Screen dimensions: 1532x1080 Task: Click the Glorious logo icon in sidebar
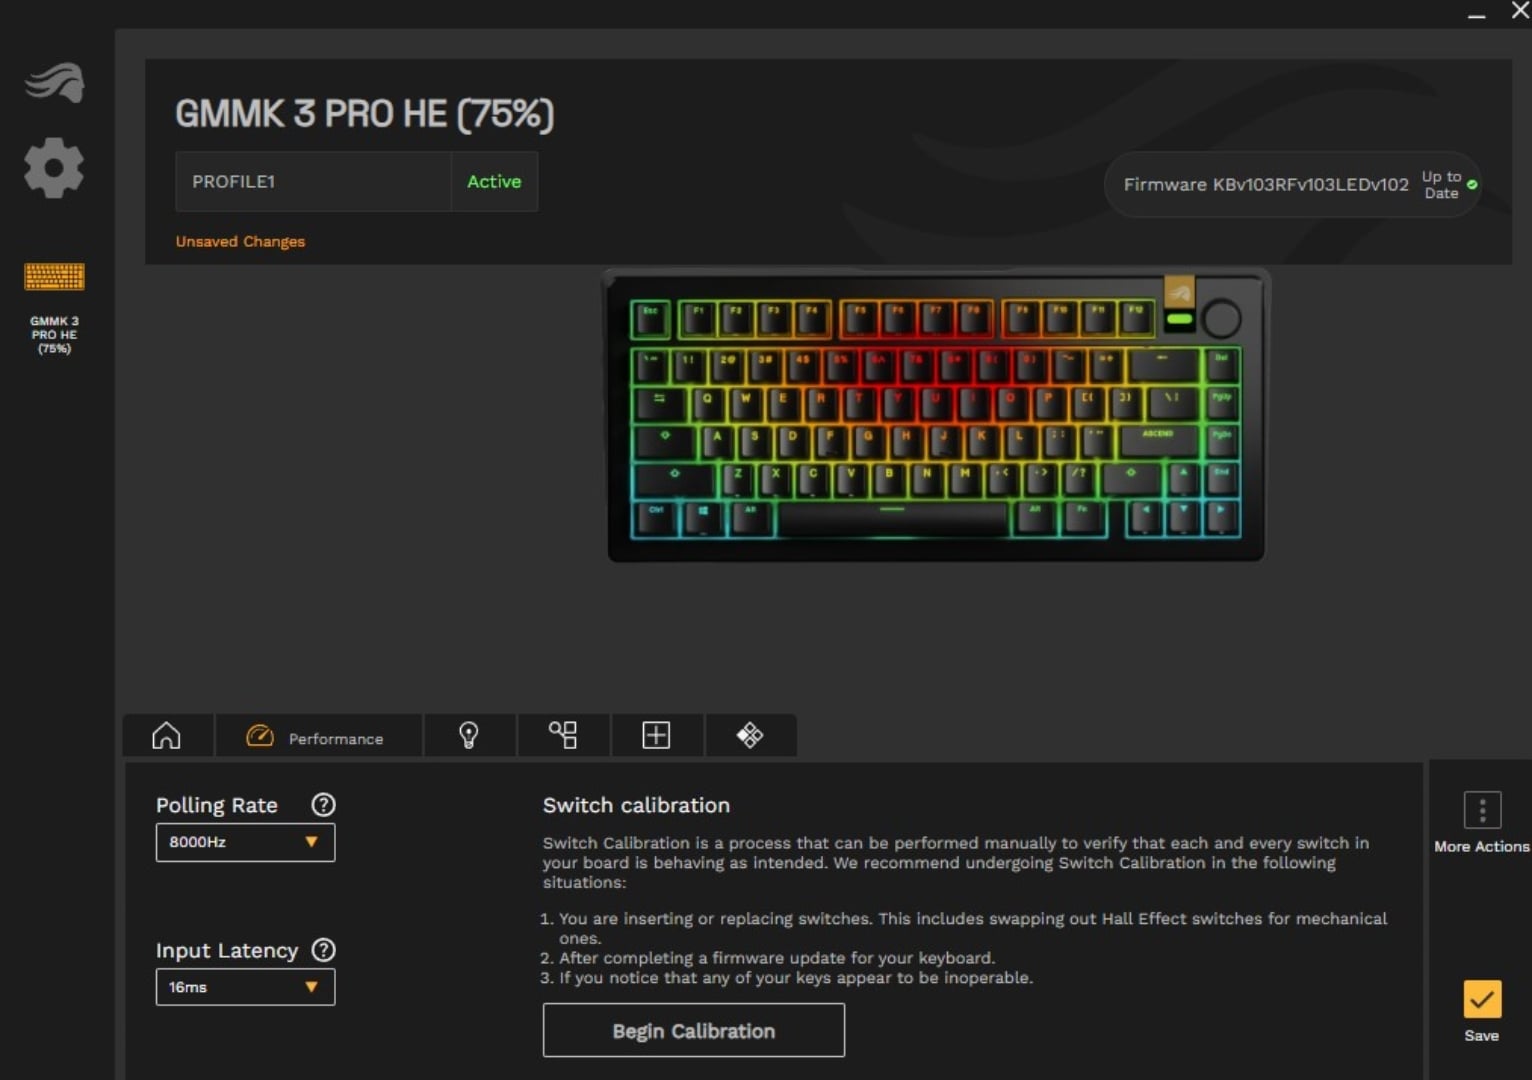(x=55, y=83)
